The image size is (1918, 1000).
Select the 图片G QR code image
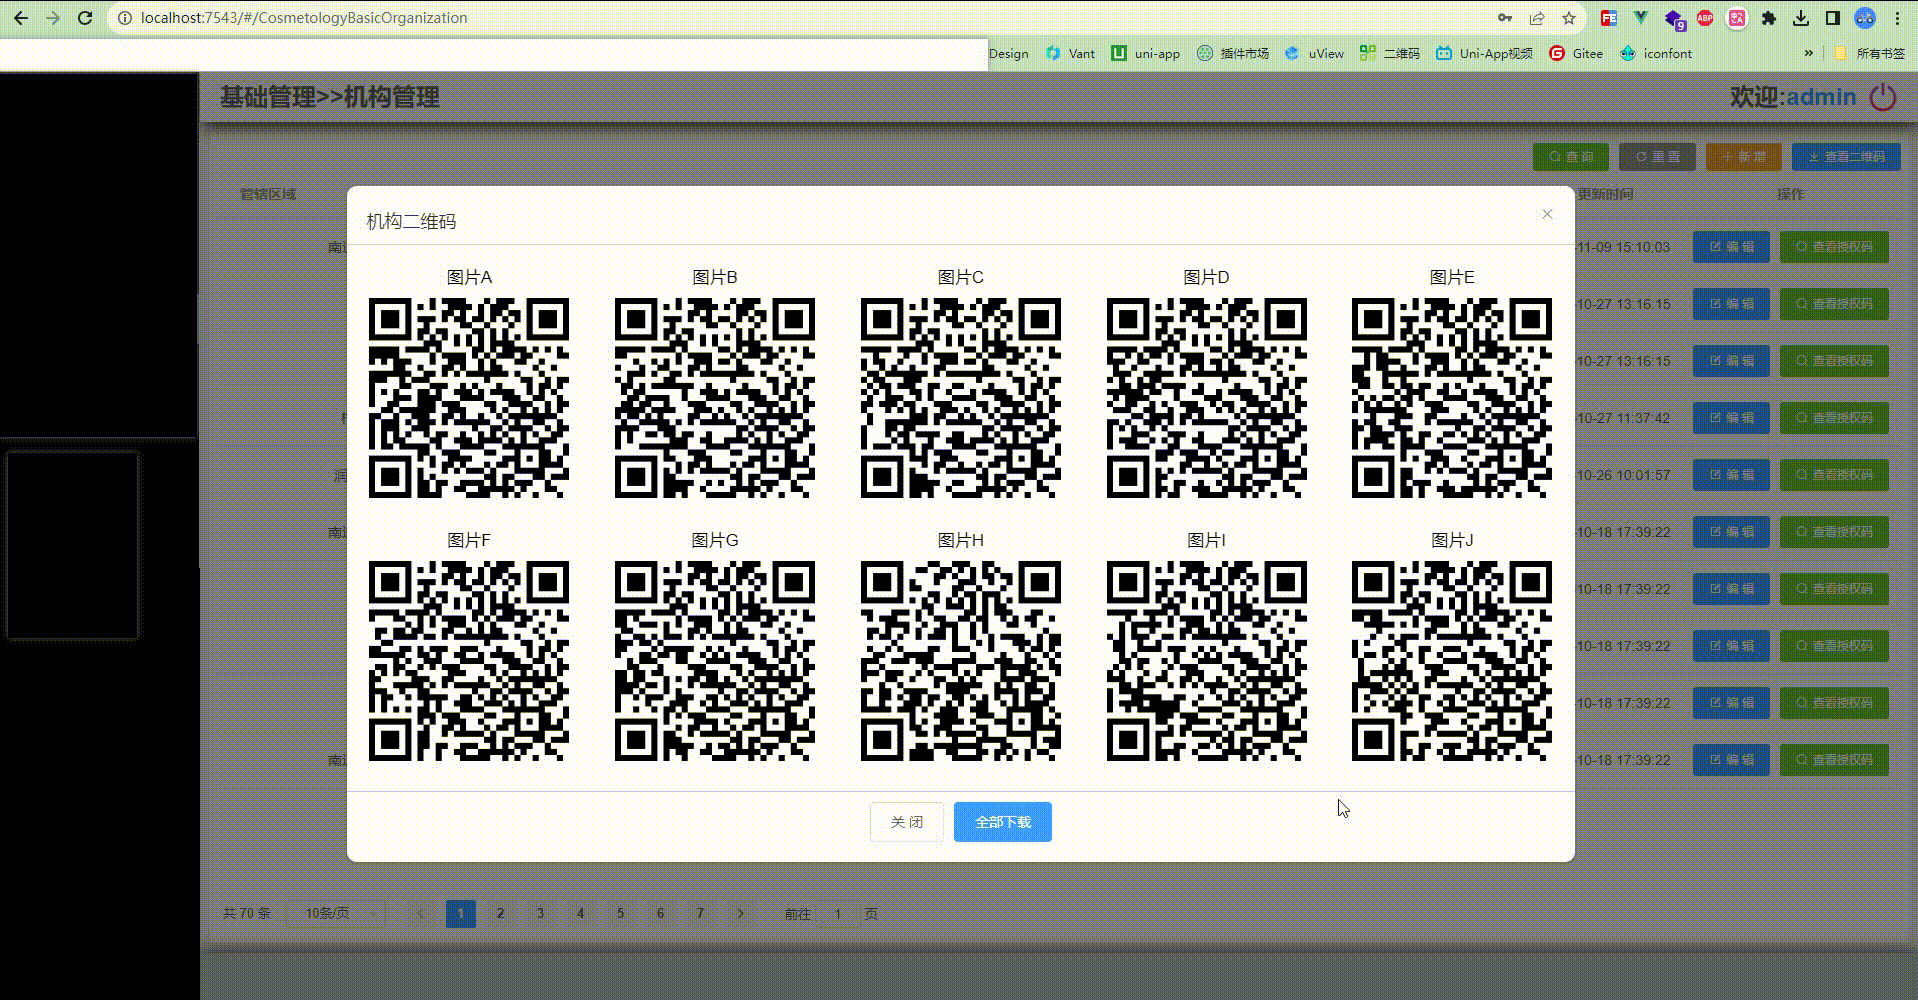715,661
